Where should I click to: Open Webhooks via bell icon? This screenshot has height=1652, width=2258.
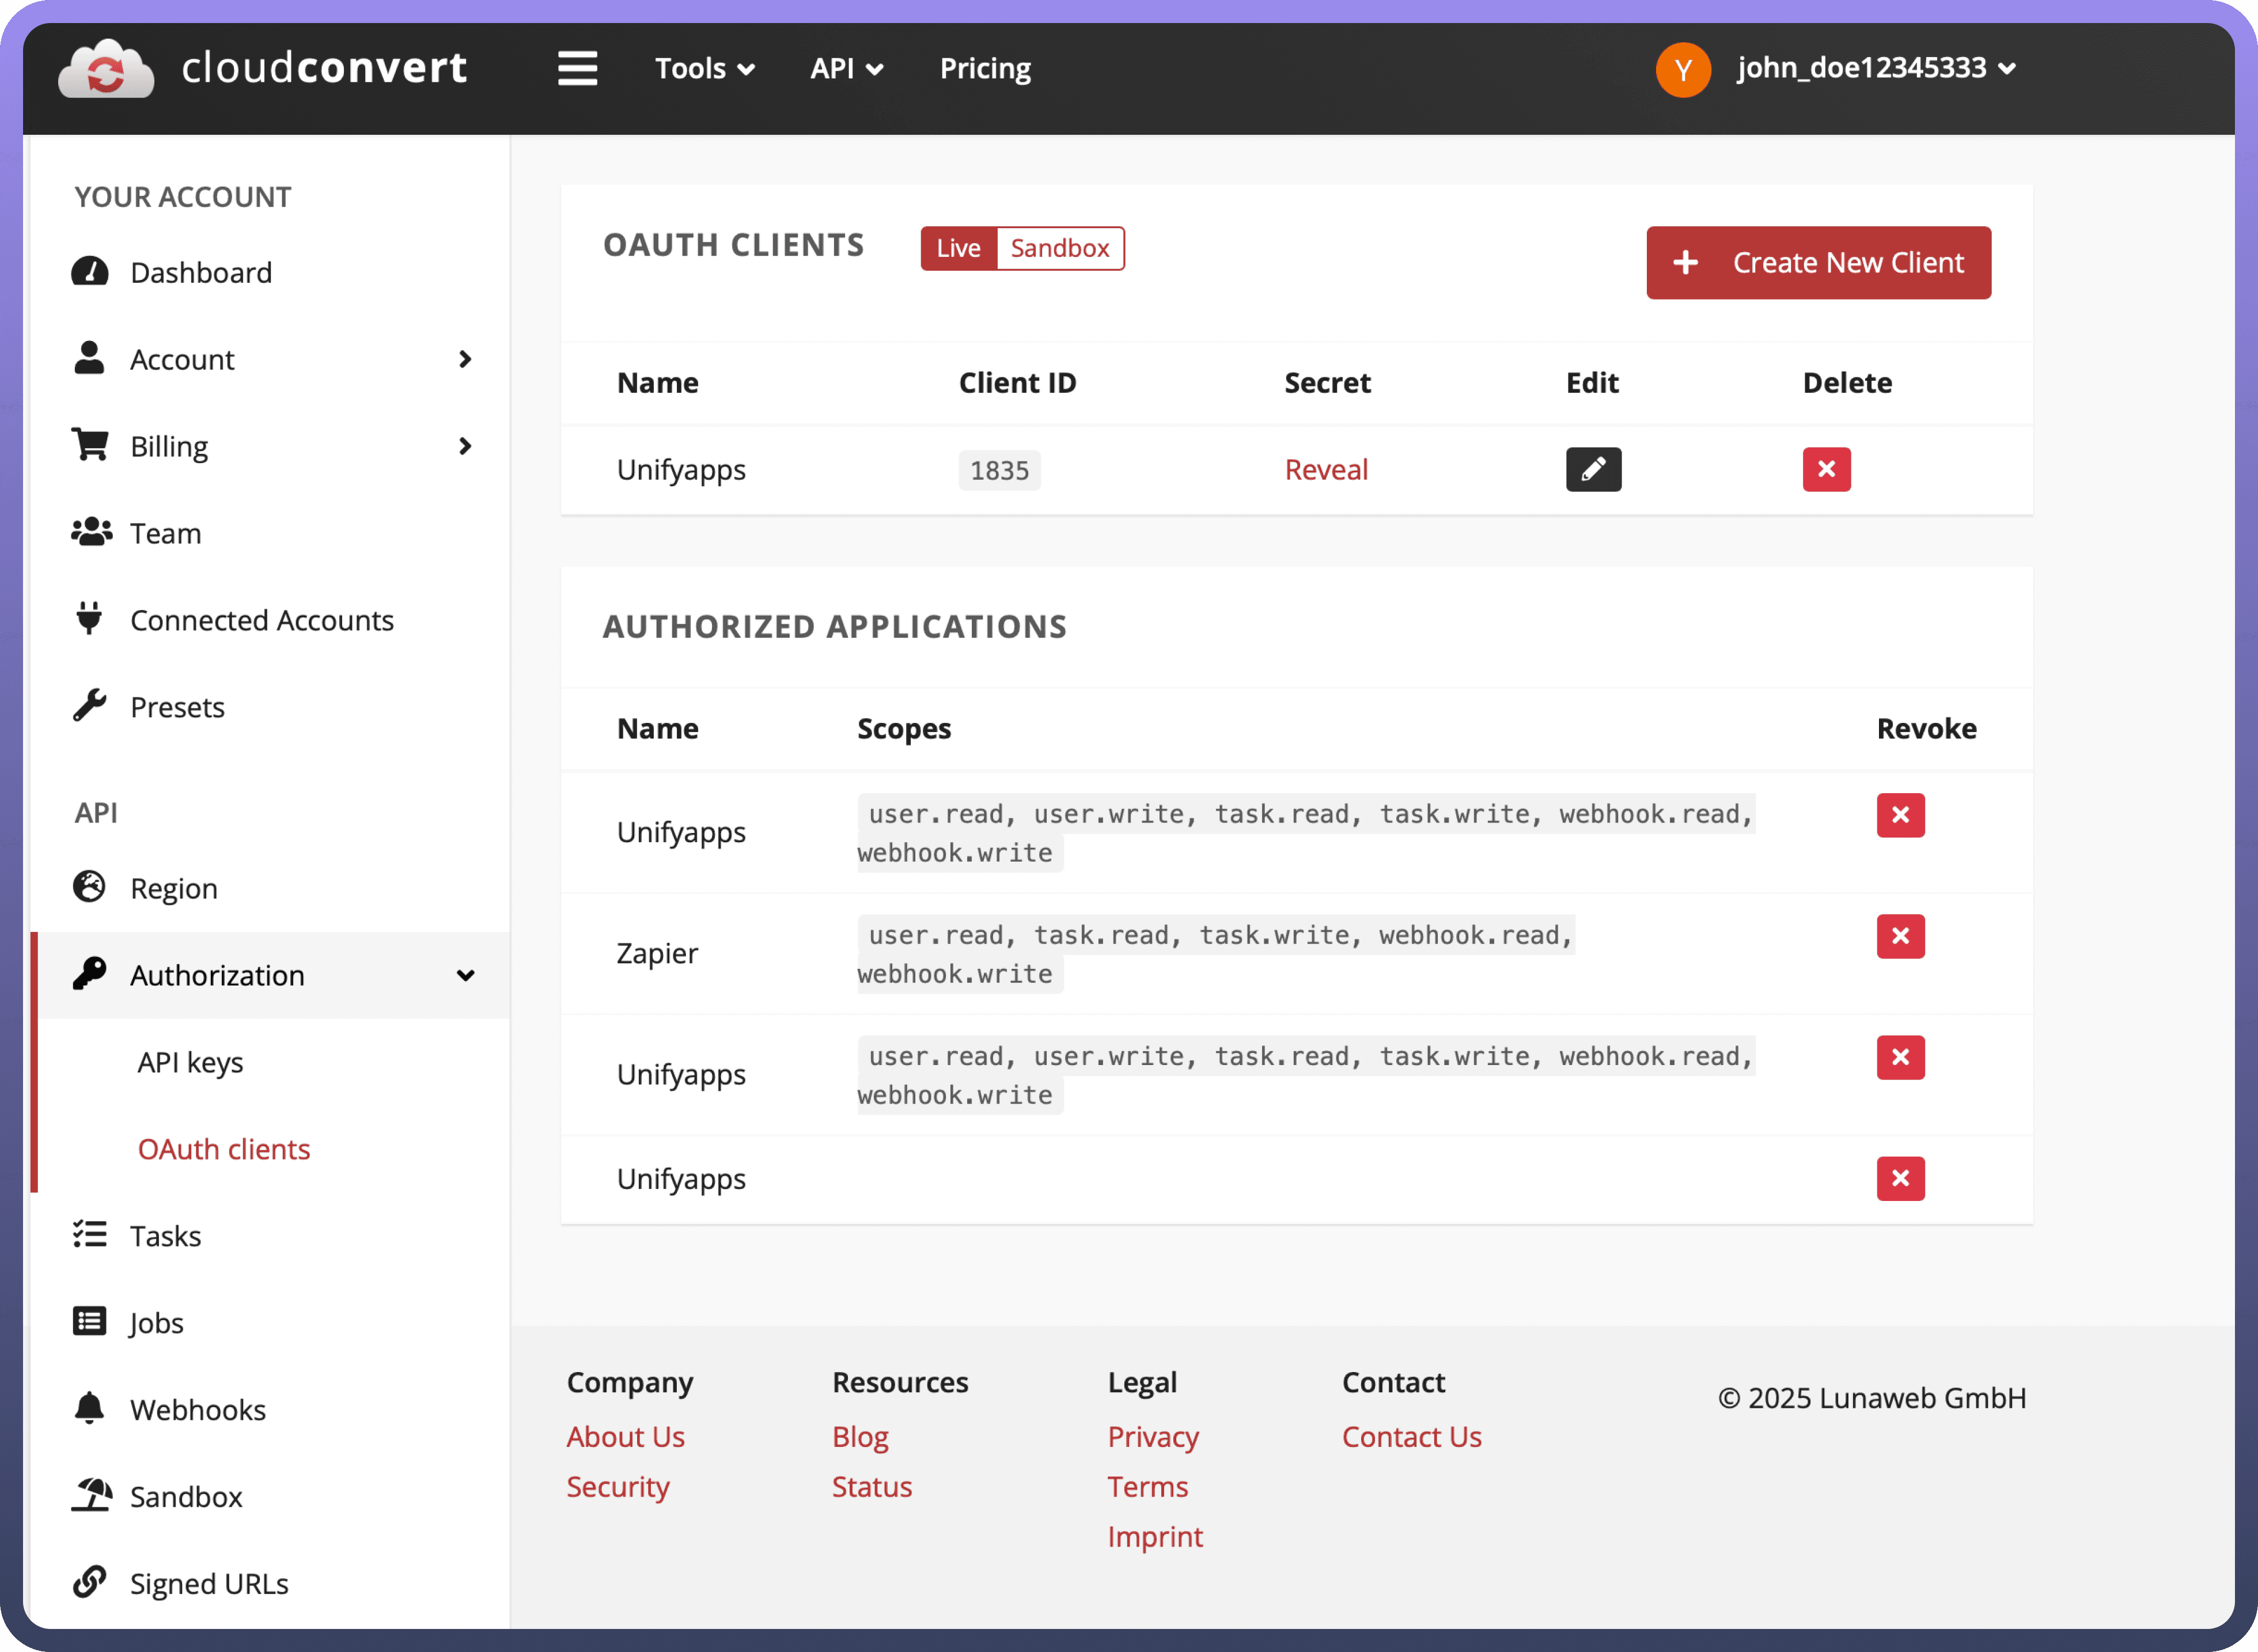(x=89, y=1408)
